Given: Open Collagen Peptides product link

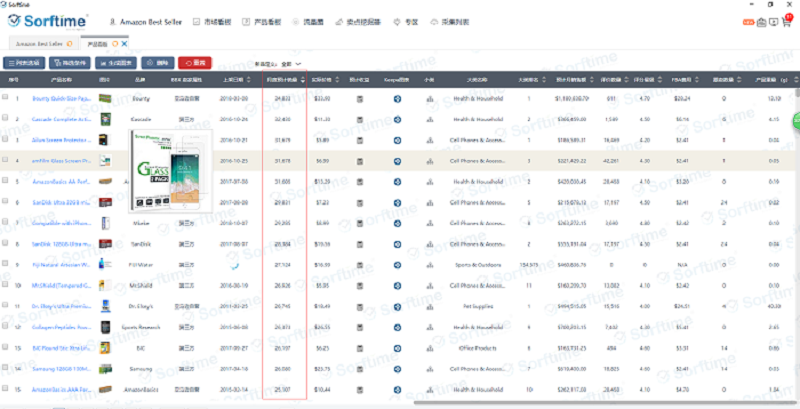Looking at the screenshot, I should click(62, 328).
